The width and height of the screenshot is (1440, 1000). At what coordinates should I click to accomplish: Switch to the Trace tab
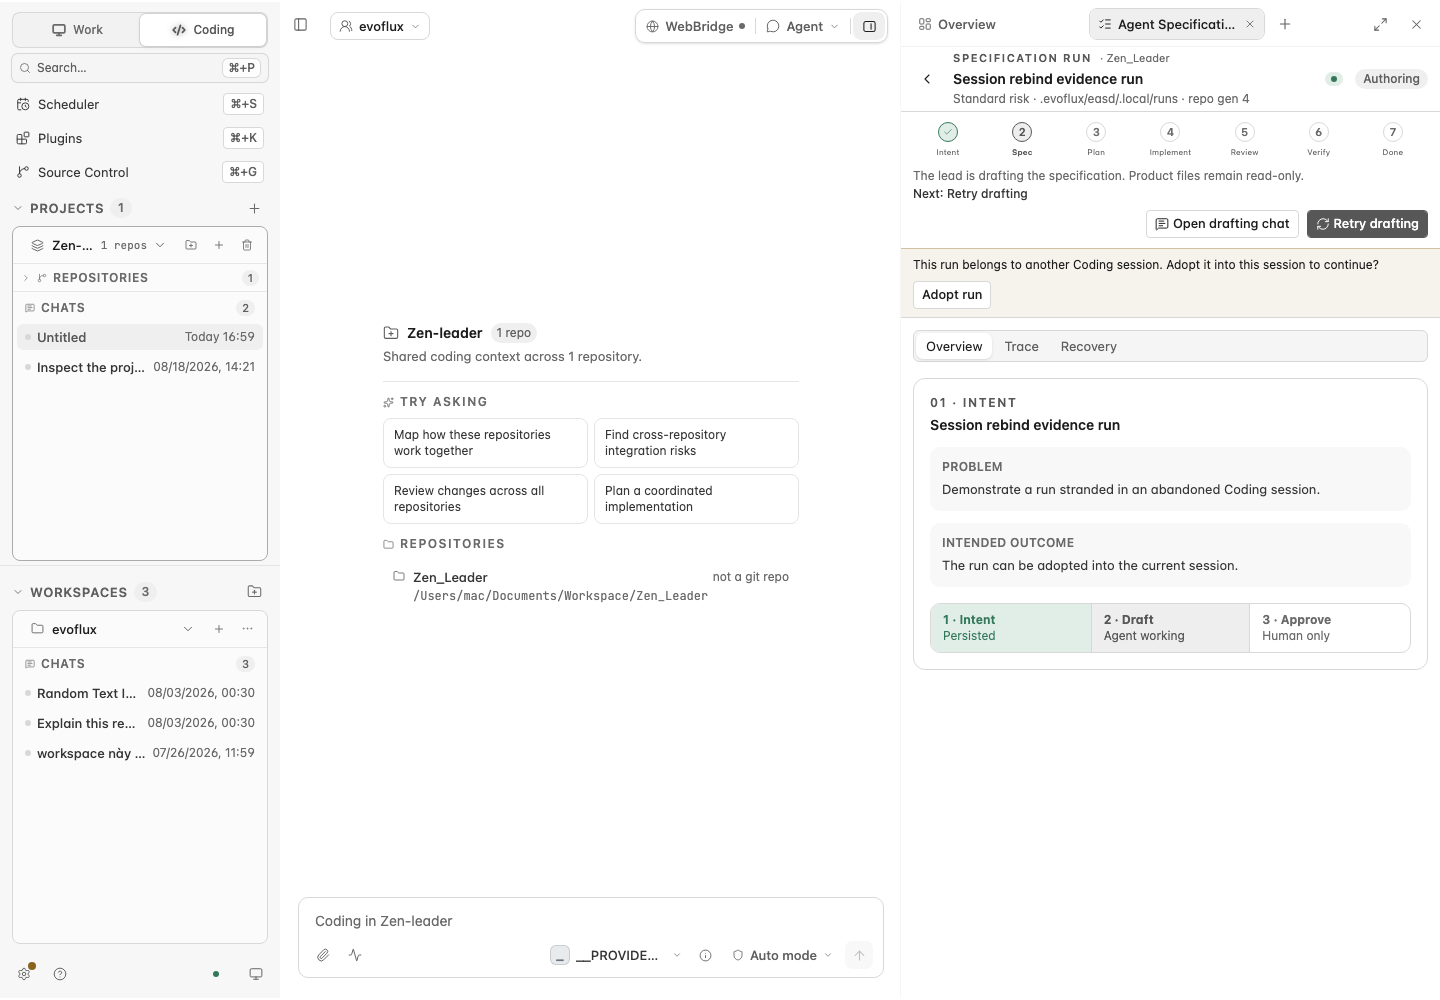(x=1021, y=346)
